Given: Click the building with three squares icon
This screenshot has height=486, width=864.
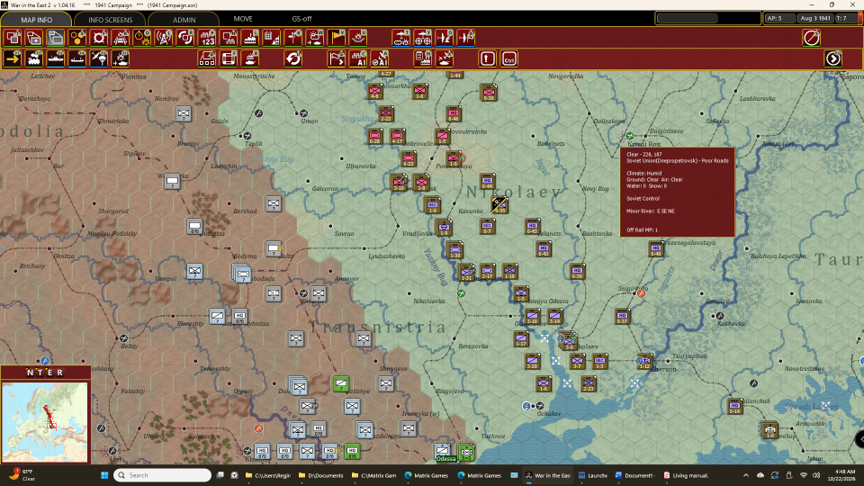Looking at the screenshot, I should click(x=207, y=58).
